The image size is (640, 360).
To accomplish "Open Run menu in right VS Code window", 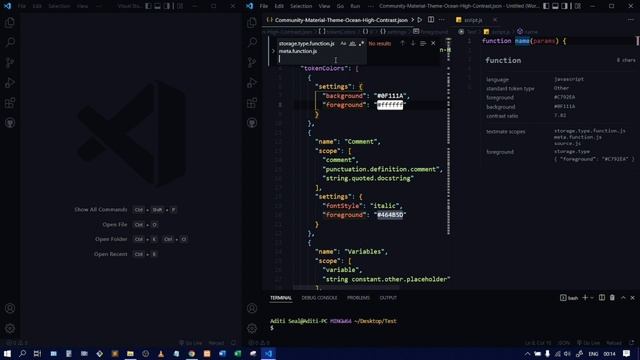I will coord(355,6).
